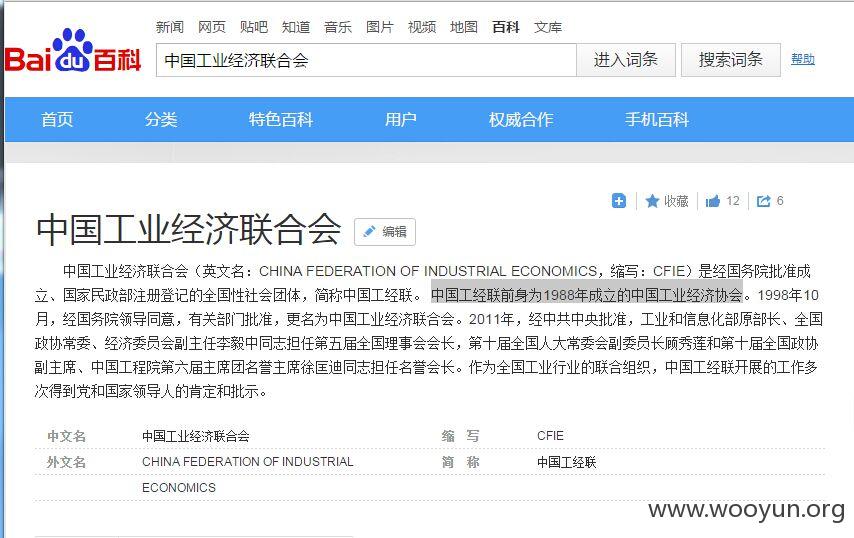This screenshot has height=538, width=854.
Task: Click the highlighted sentence about 1988年
Action: 587,295
